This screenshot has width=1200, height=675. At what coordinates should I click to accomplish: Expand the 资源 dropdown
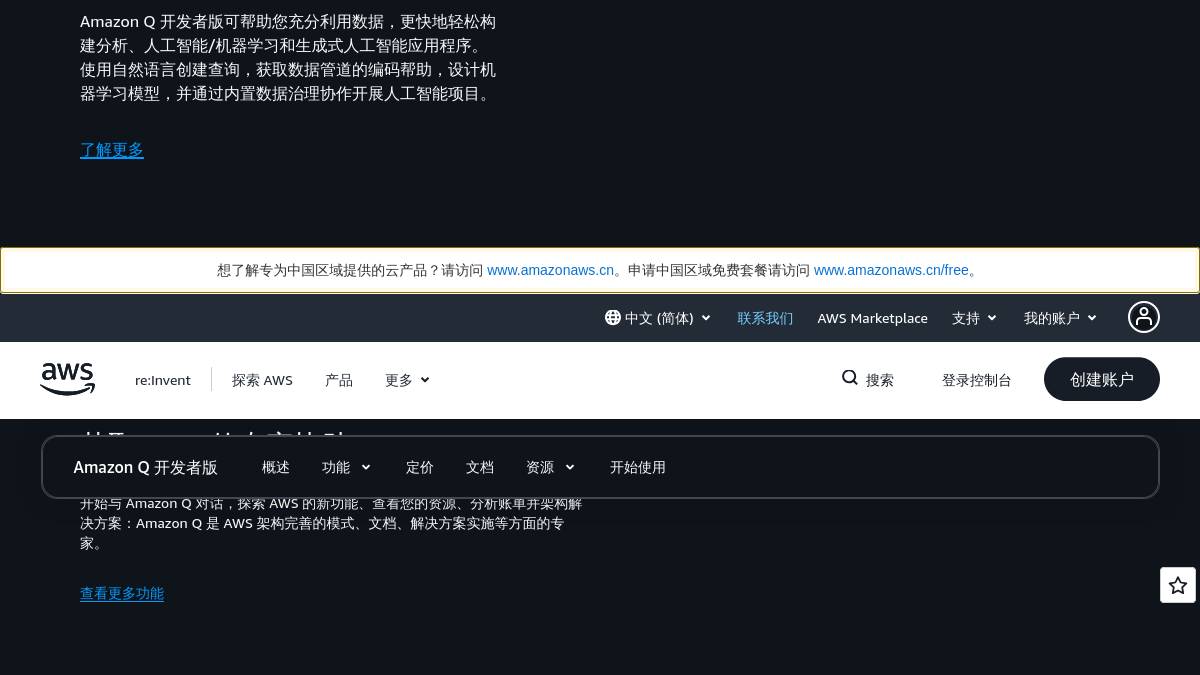pos(551,467)
